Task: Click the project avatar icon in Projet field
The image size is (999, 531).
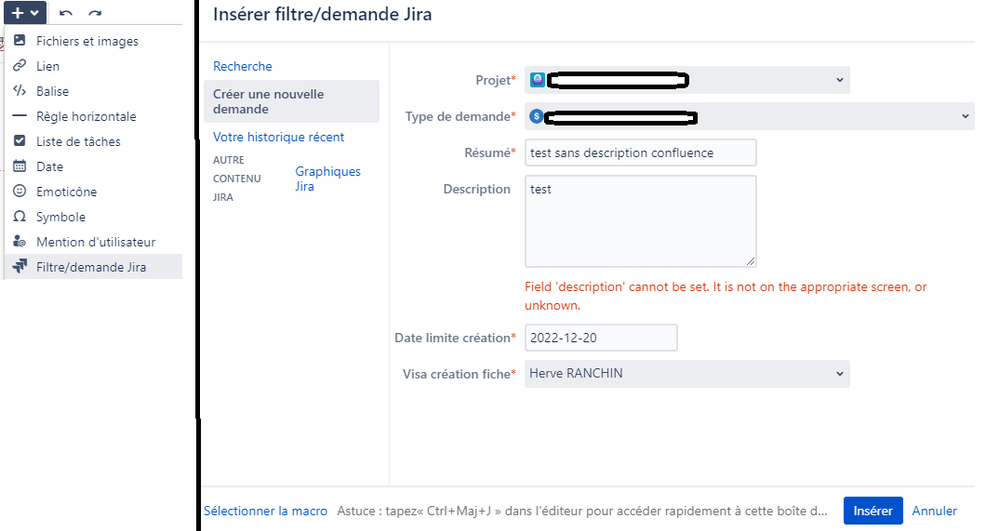Action: (537, 80)
